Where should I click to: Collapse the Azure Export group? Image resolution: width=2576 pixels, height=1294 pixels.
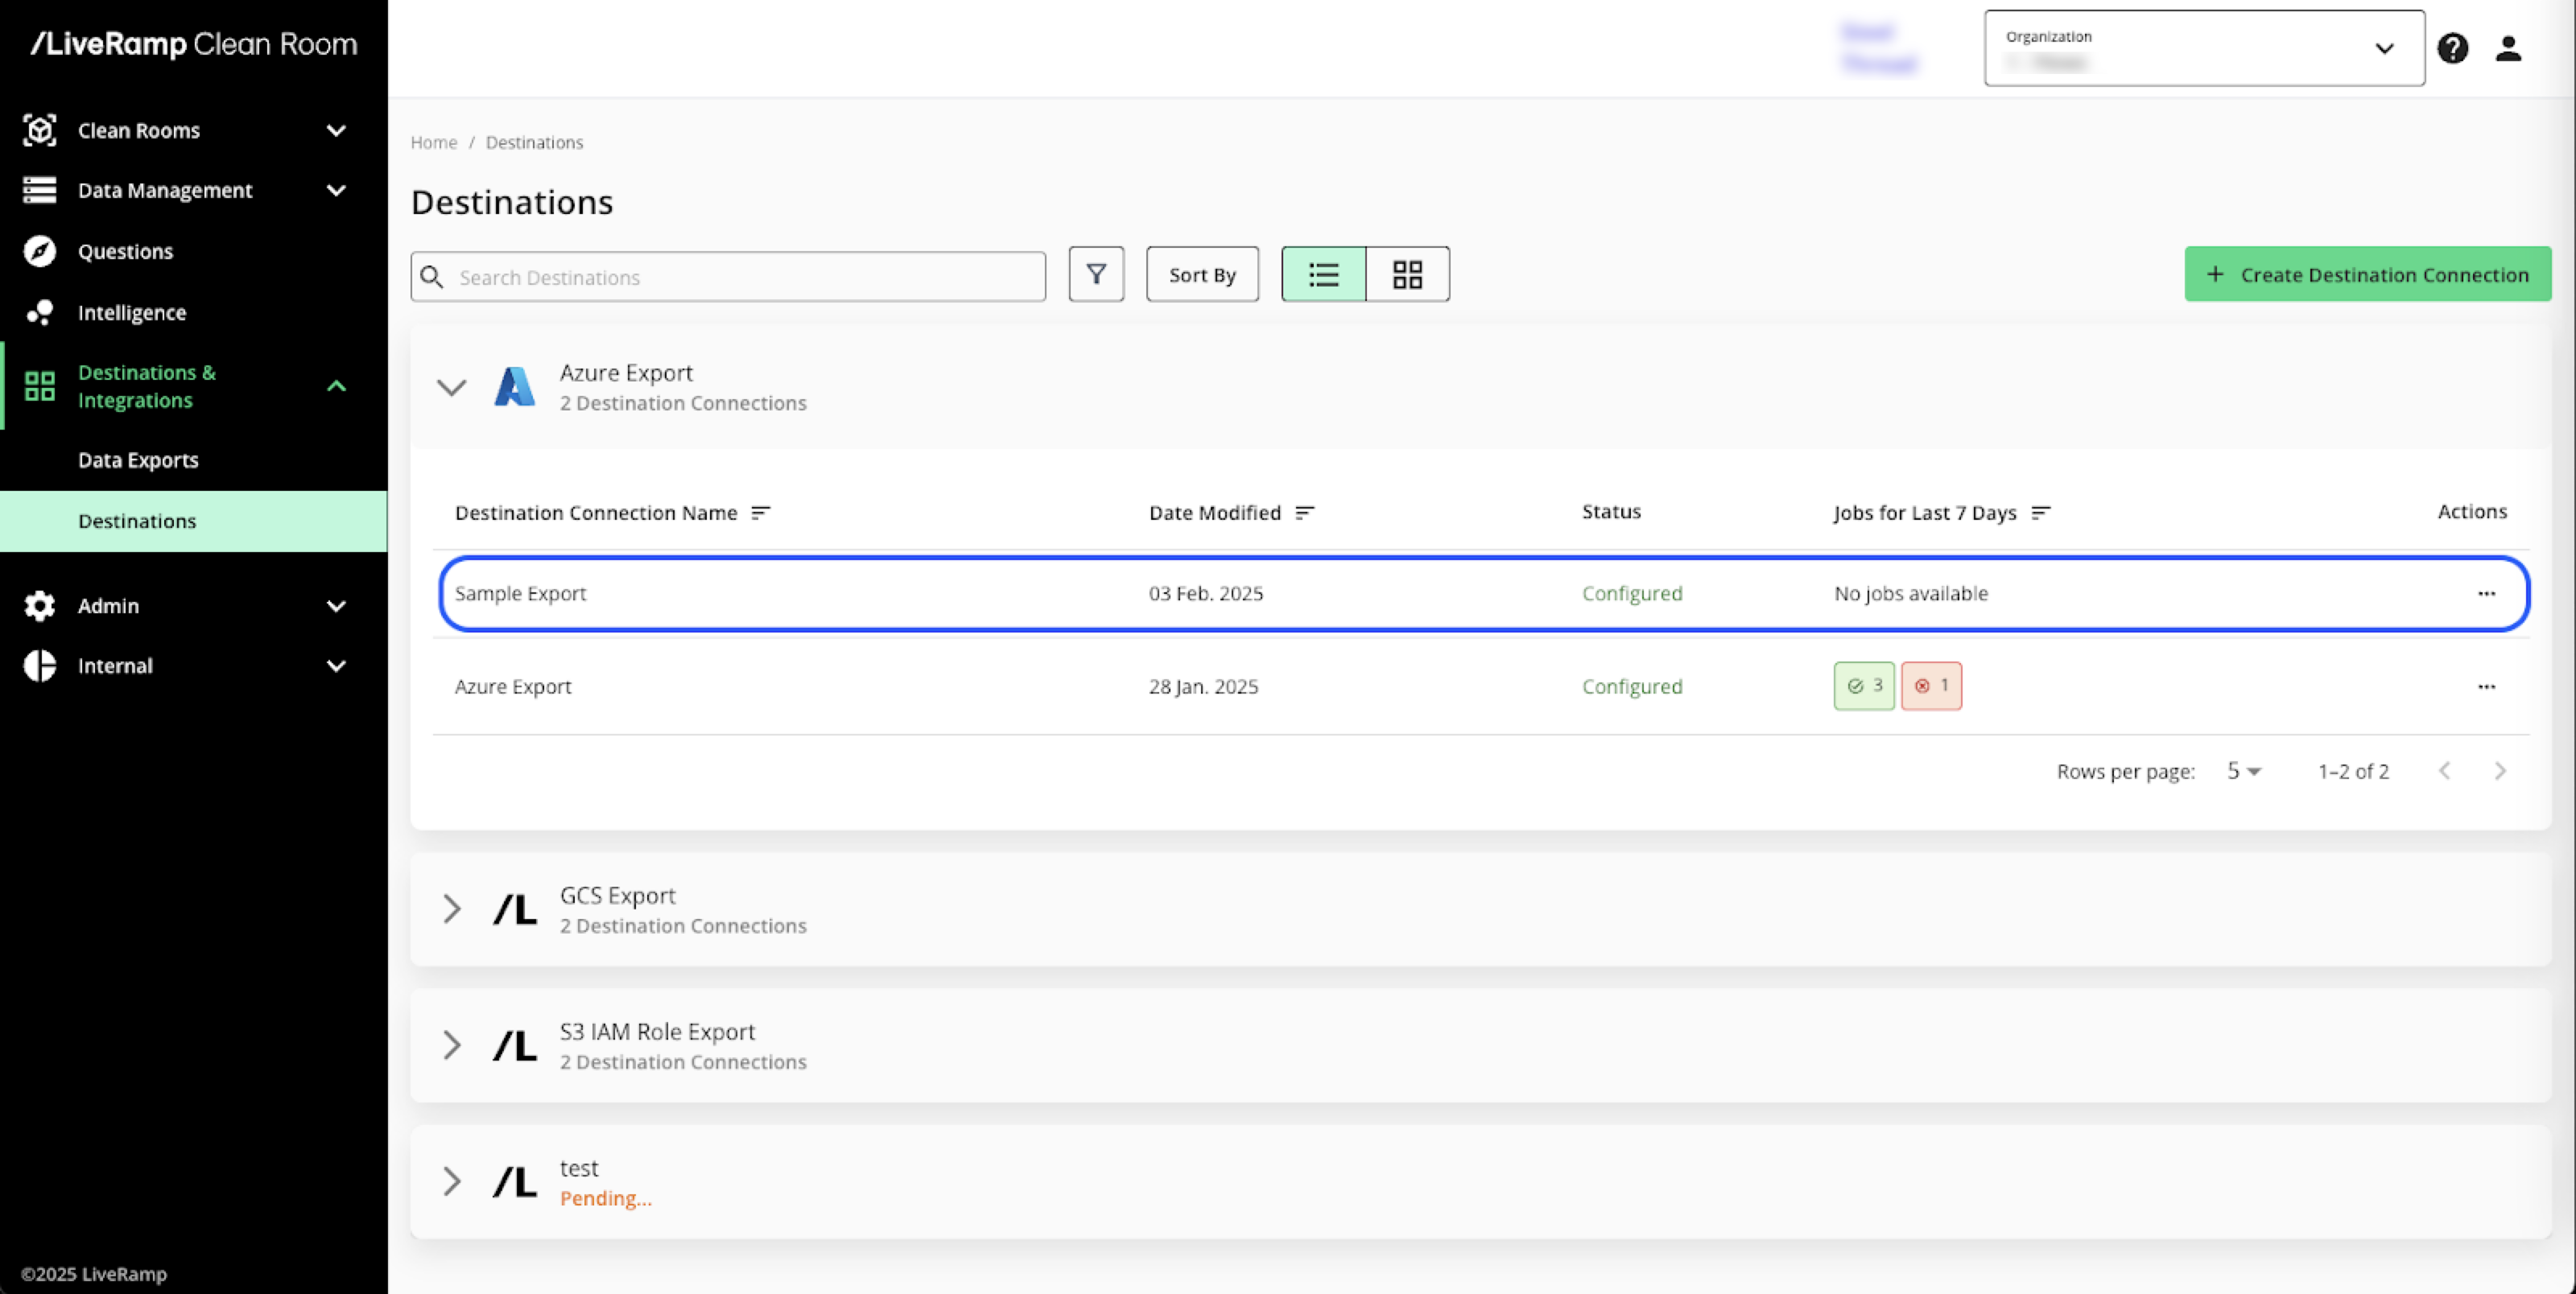[x=452, y=387]
